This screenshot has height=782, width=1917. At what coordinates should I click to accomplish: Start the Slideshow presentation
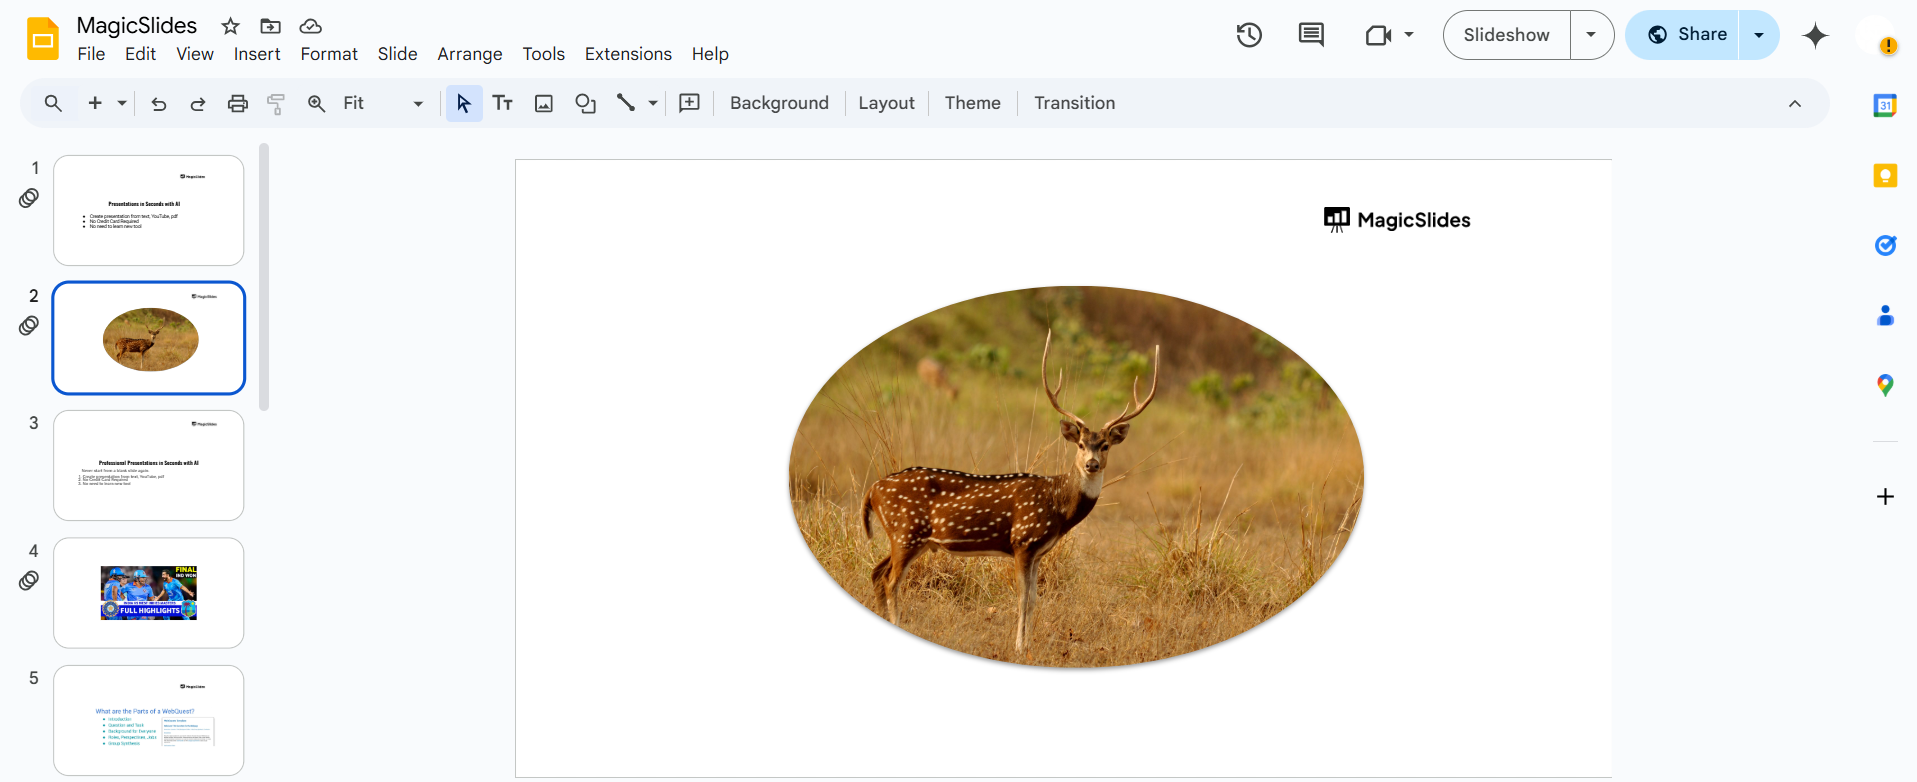tap(1506, 35)
